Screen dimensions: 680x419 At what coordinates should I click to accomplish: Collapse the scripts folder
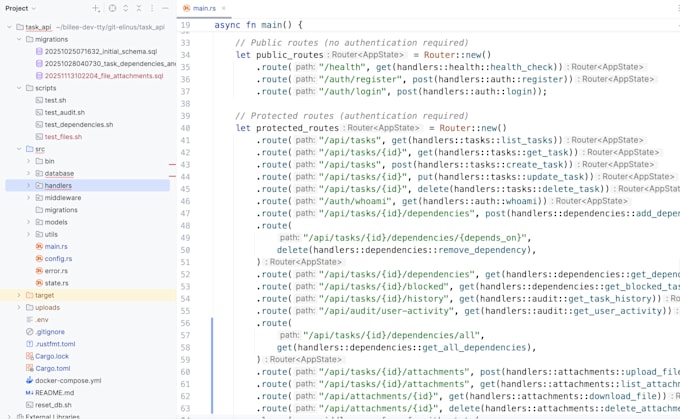click(x=19, y=88)
